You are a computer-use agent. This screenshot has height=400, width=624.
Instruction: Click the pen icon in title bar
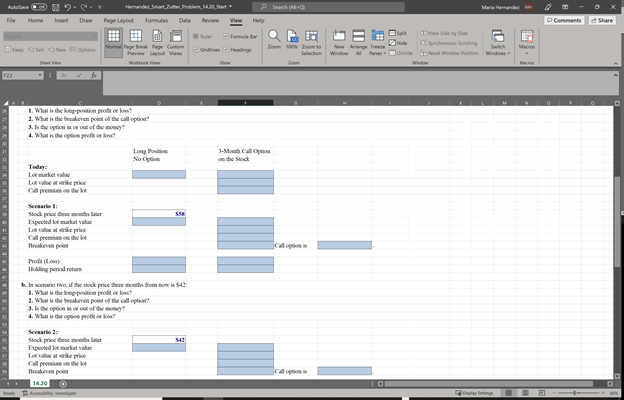(549, 7)
